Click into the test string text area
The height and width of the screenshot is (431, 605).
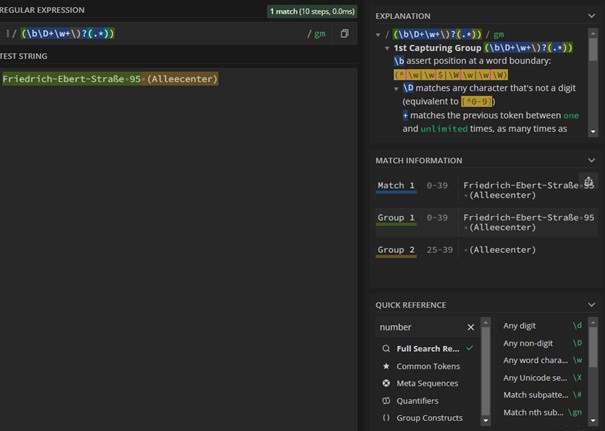point(178,247)
